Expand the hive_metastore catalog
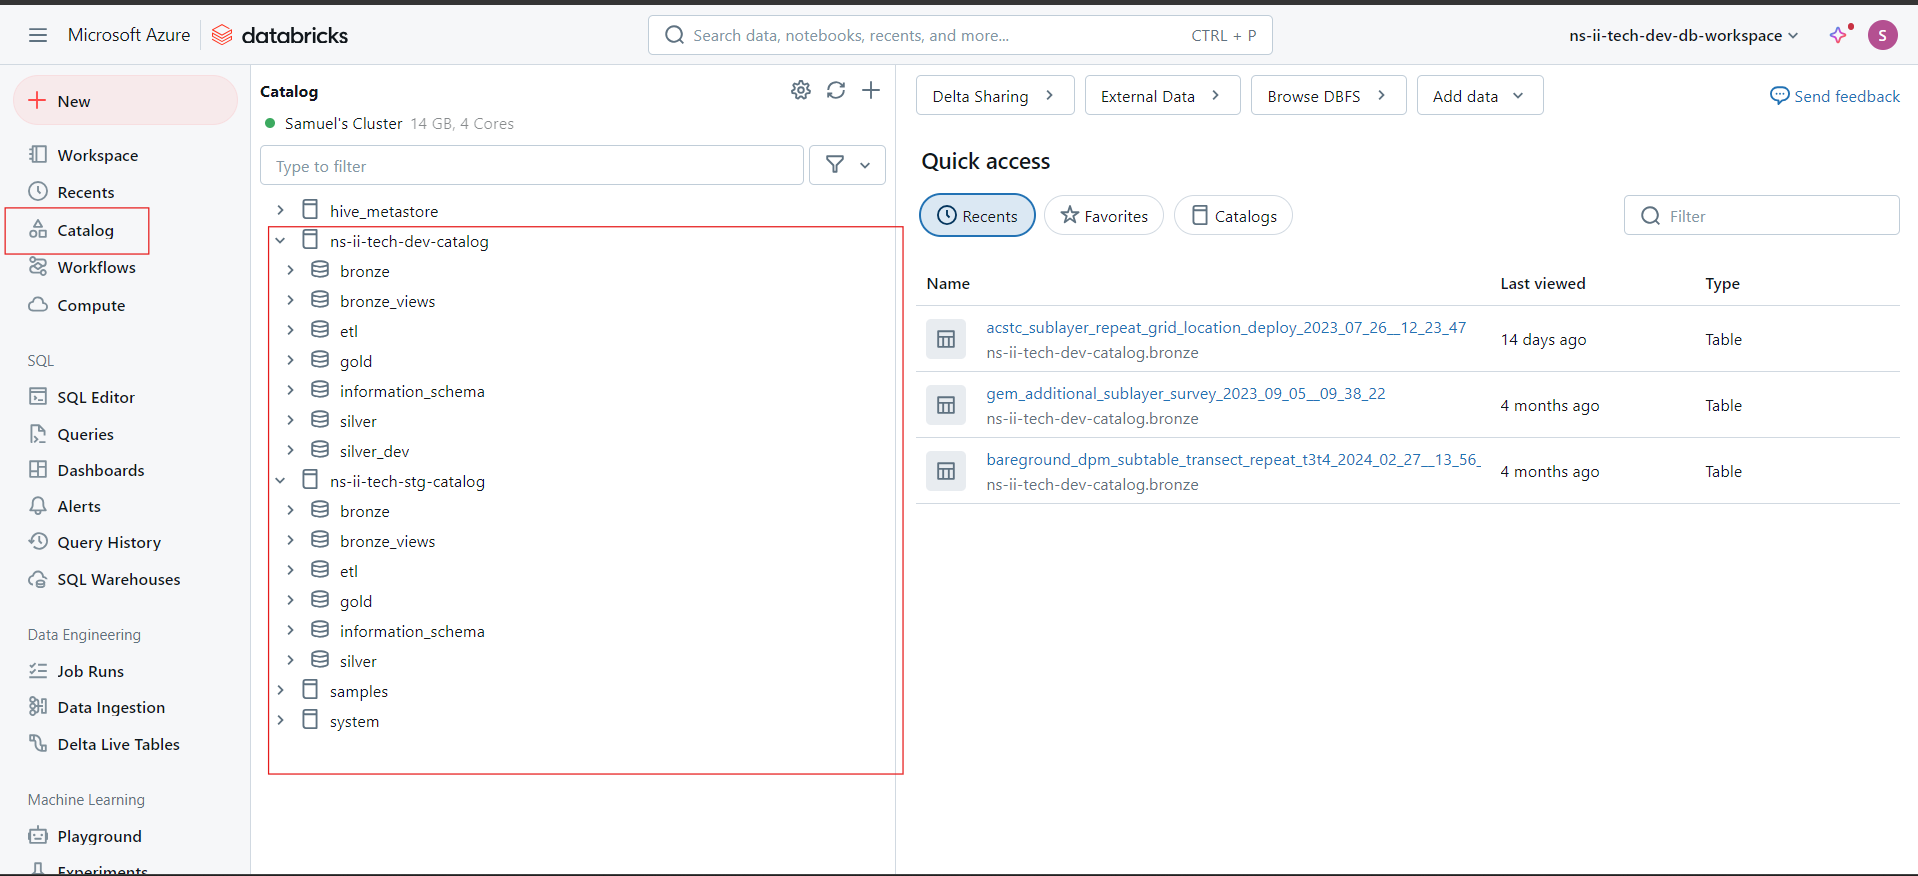Viewport: 1918px width, 876px height. pos(281,210)
